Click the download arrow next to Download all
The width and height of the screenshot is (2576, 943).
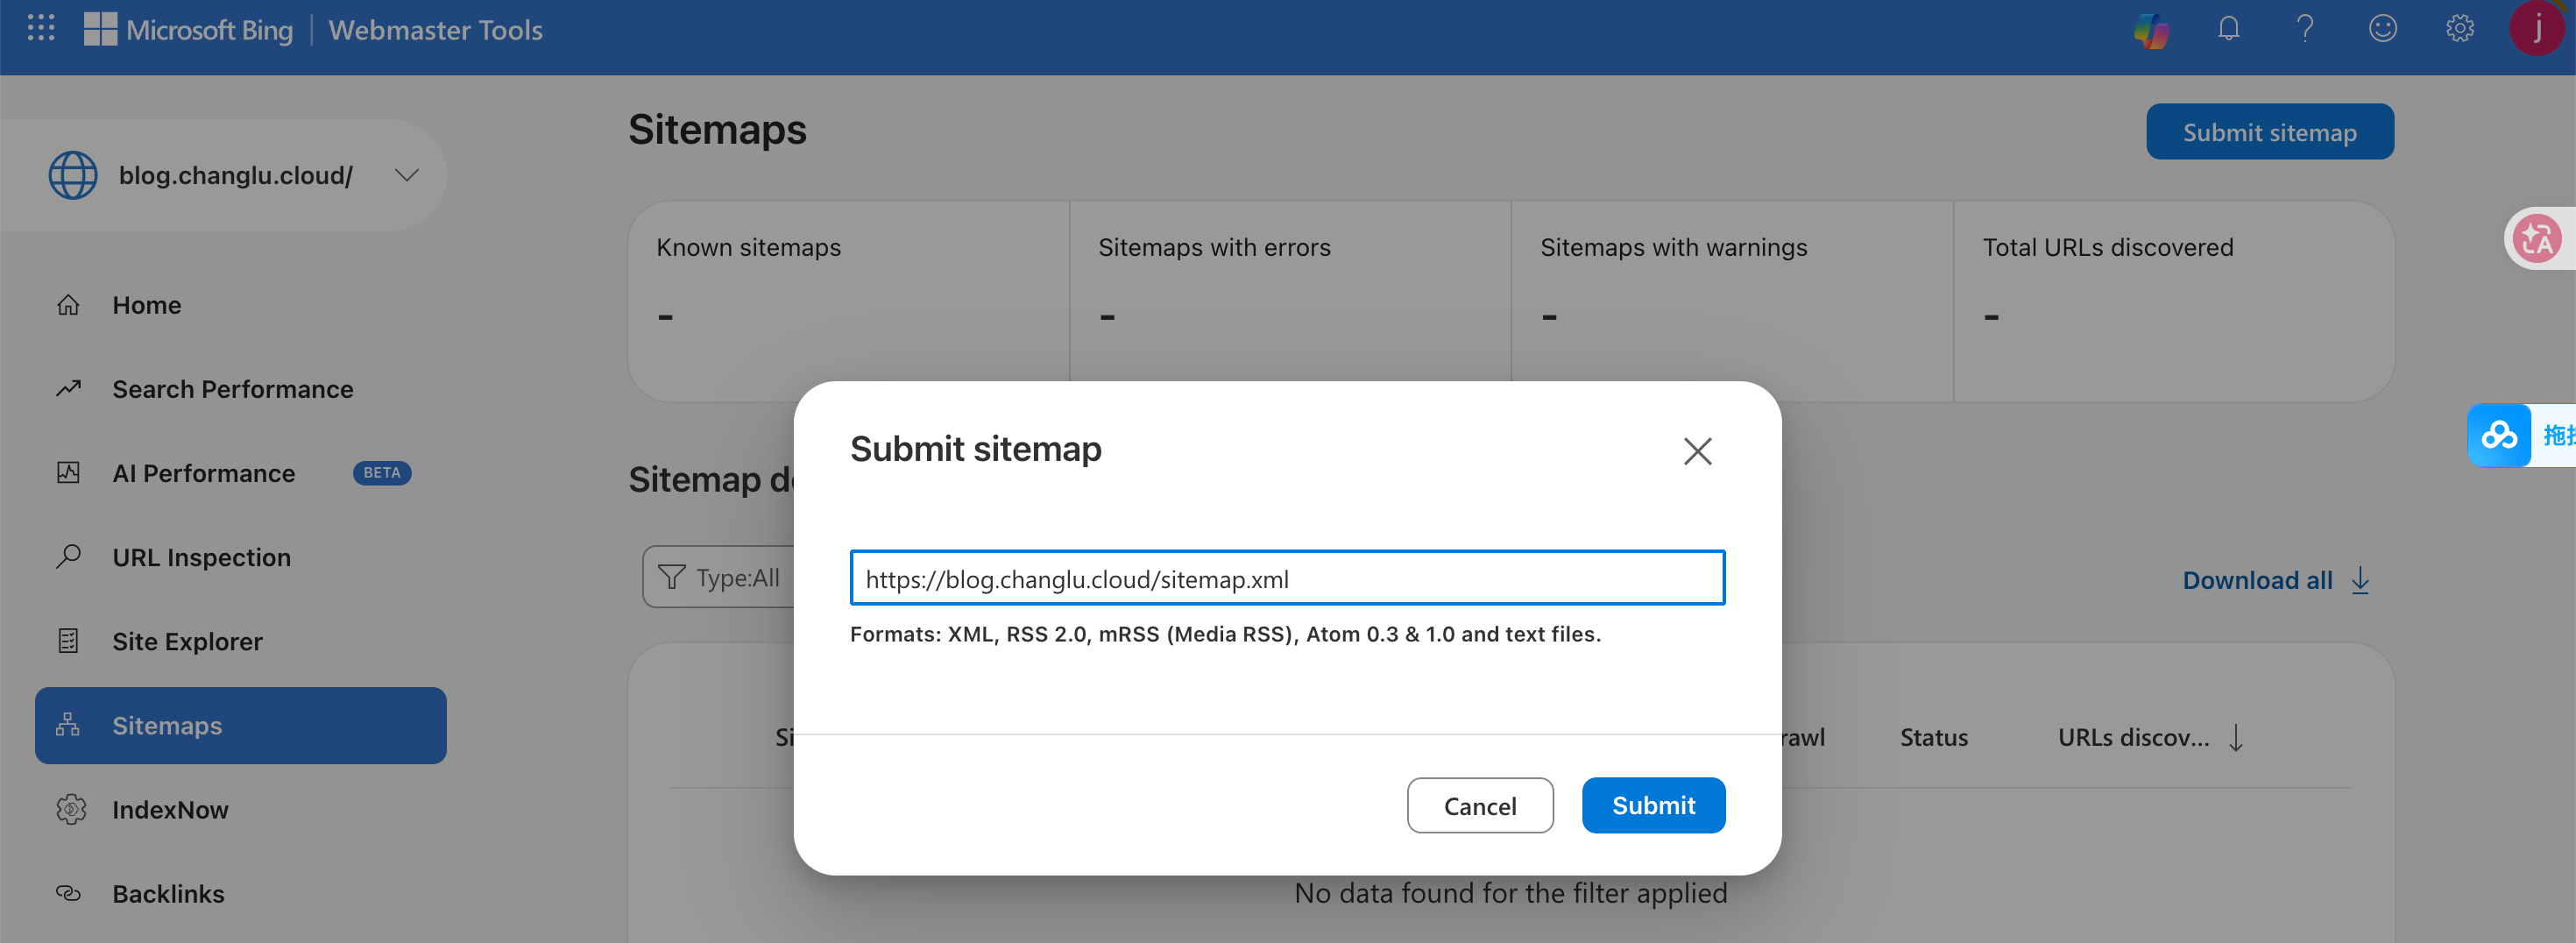coord(2360,580)
